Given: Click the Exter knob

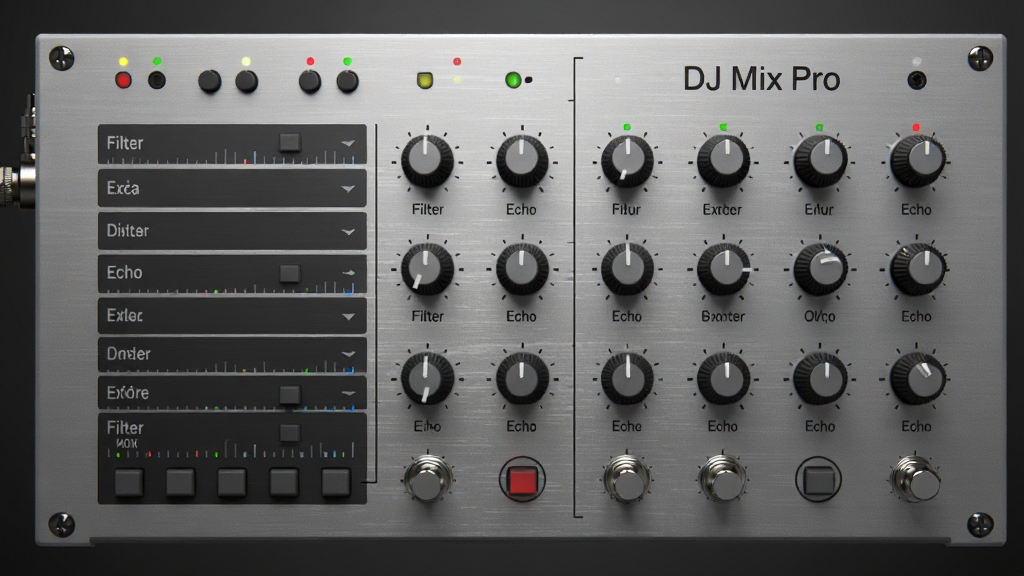Looking at the screenshot, I should point(723,161).
